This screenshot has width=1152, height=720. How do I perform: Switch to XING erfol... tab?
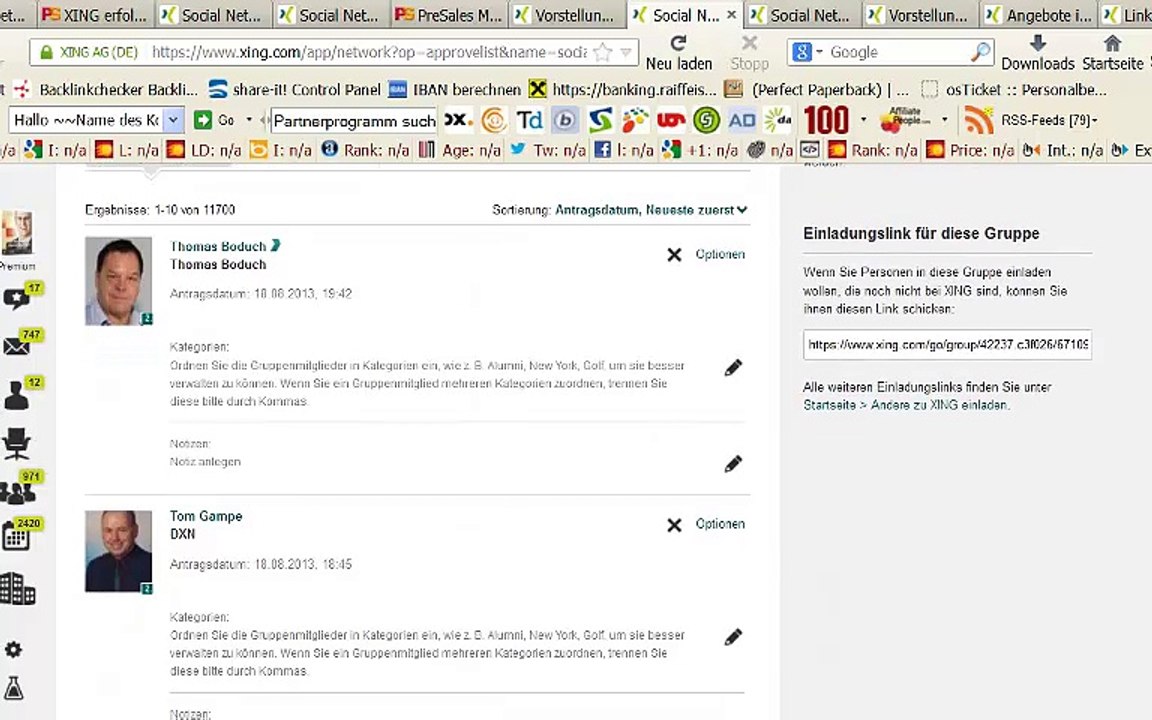(x=94, y=15)
